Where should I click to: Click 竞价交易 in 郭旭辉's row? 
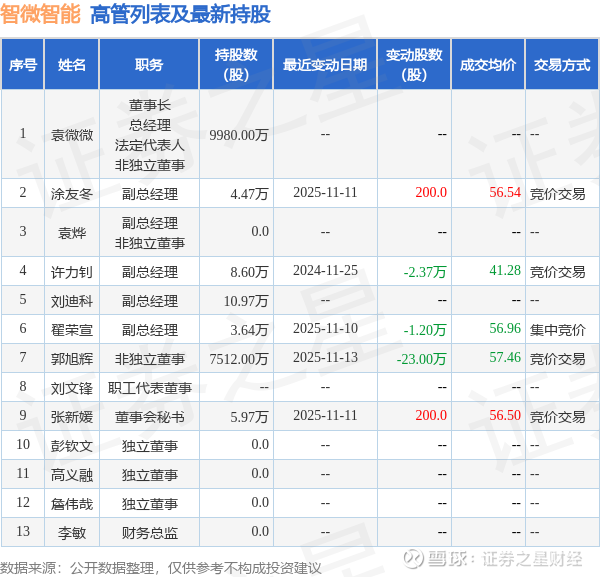(558, 359)
